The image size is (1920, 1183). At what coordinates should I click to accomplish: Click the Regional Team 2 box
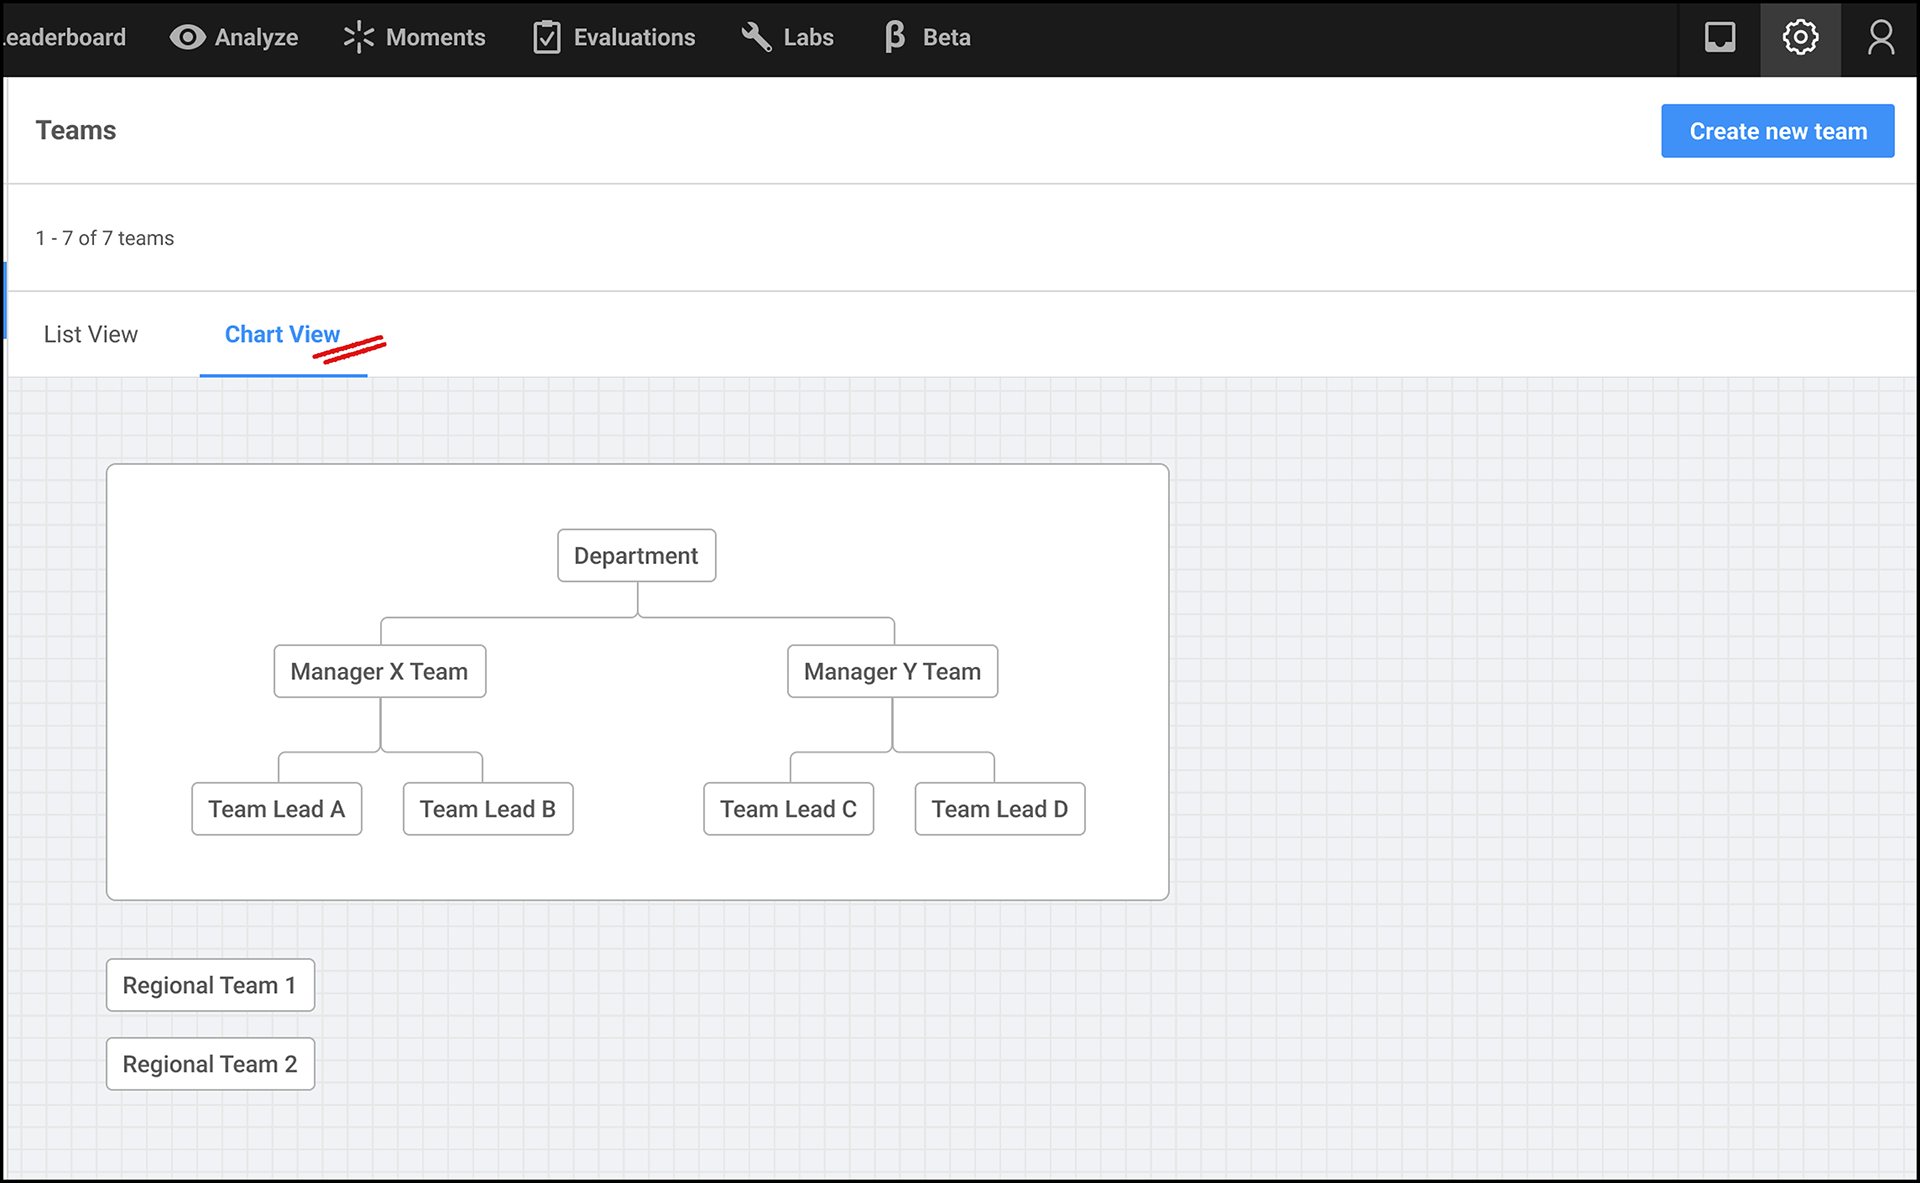[210, 1064]
